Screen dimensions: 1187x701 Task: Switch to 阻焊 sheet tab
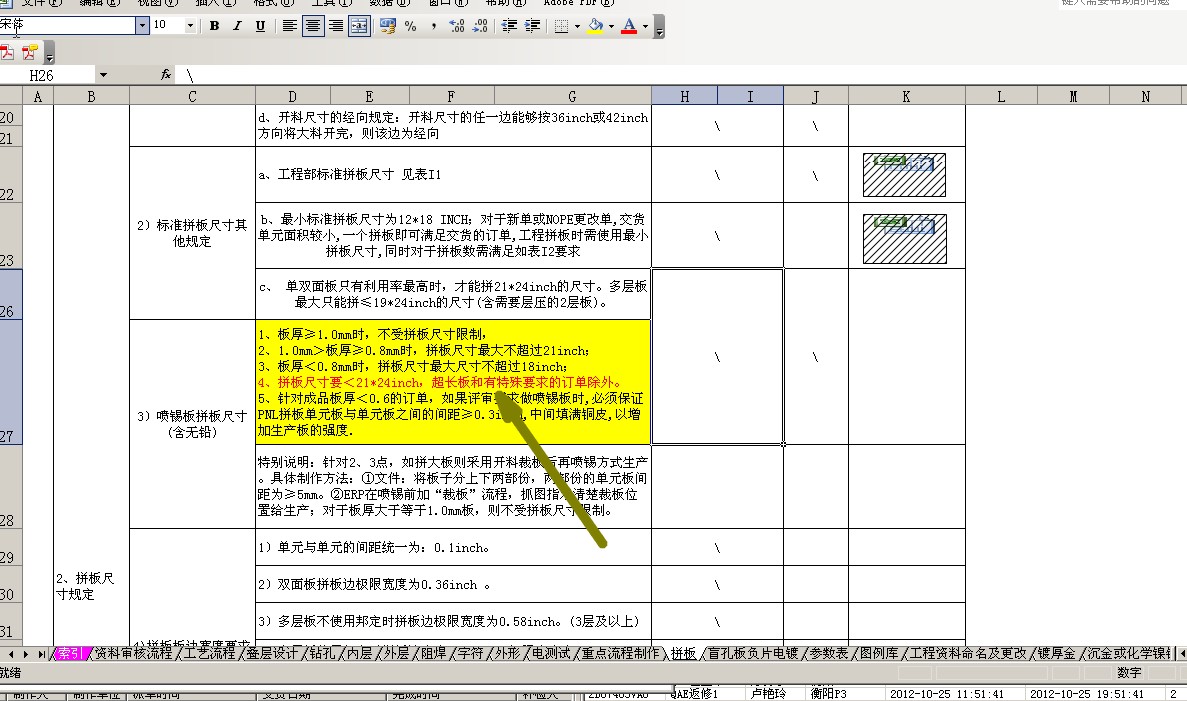tap(434, 653)
